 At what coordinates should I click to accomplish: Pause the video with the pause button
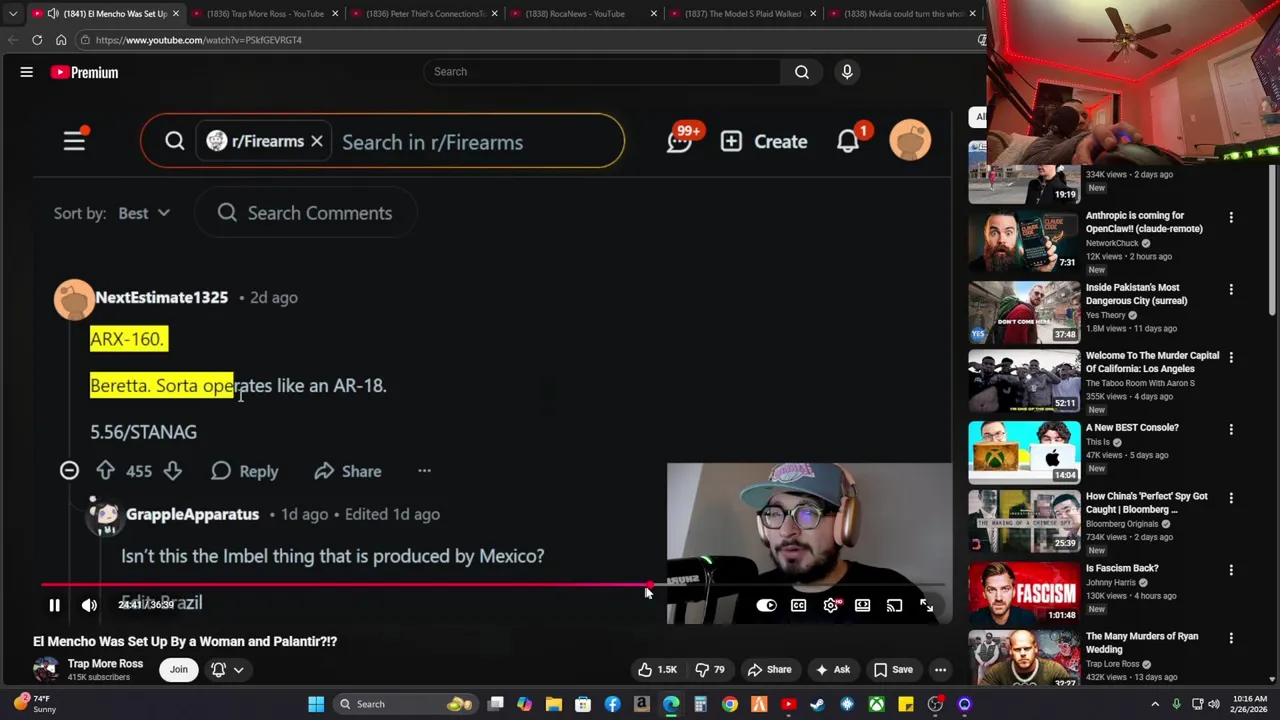pyautogui.click(x=55, y=605)
